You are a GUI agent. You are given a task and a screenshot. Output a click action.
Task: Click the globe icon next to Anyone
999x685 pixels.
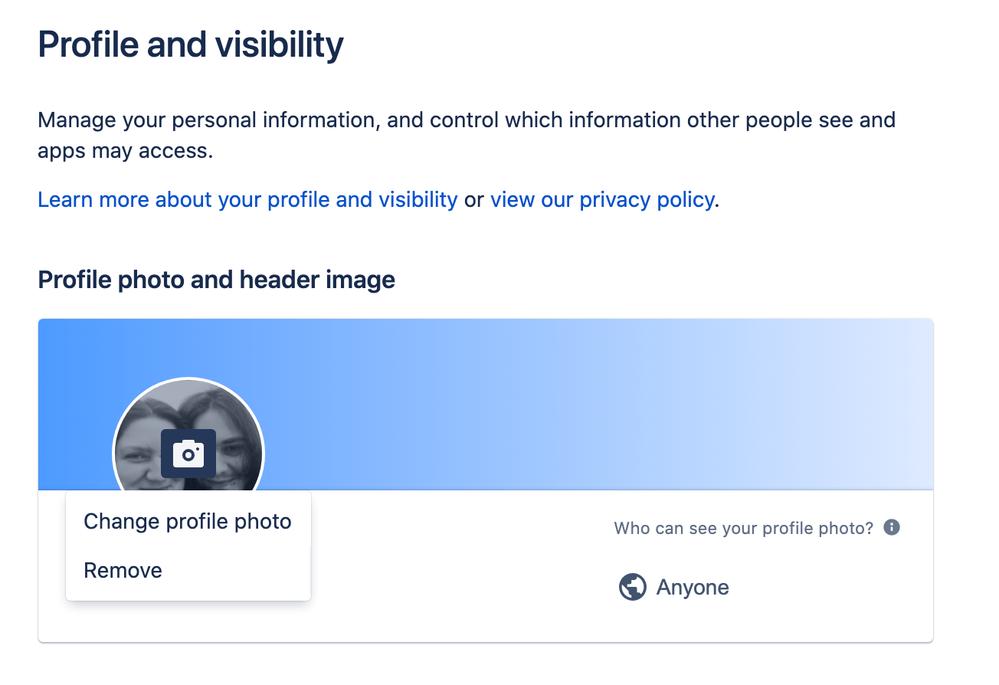click(x=632, y=587)
